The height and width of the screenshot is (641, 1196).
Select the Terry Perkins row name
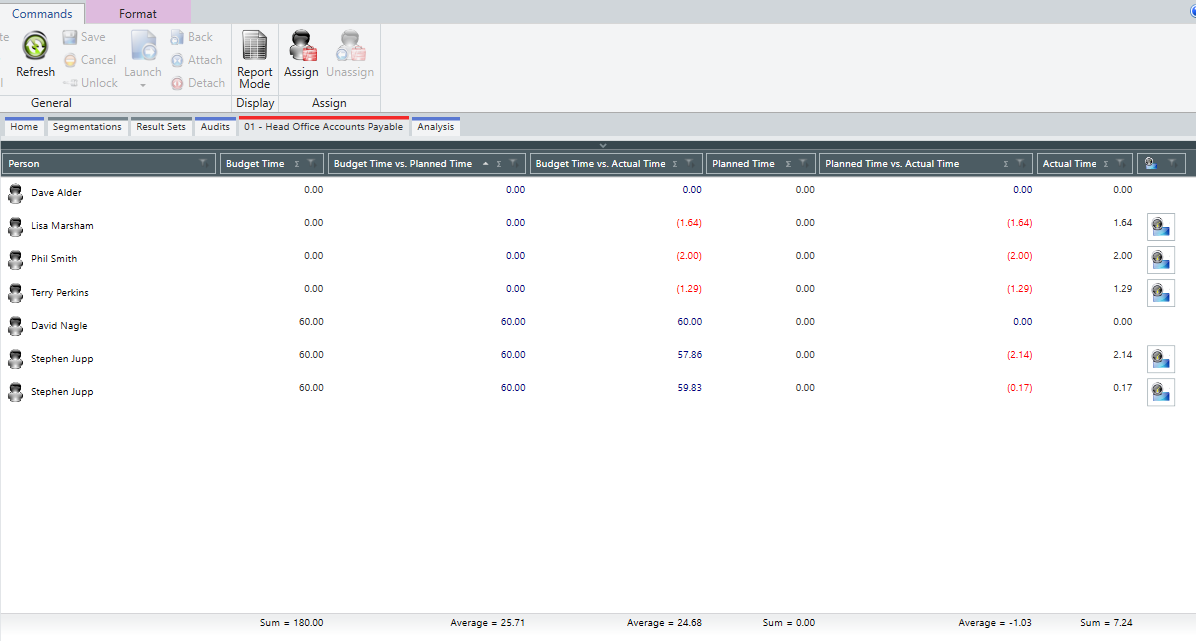[59, 293]
